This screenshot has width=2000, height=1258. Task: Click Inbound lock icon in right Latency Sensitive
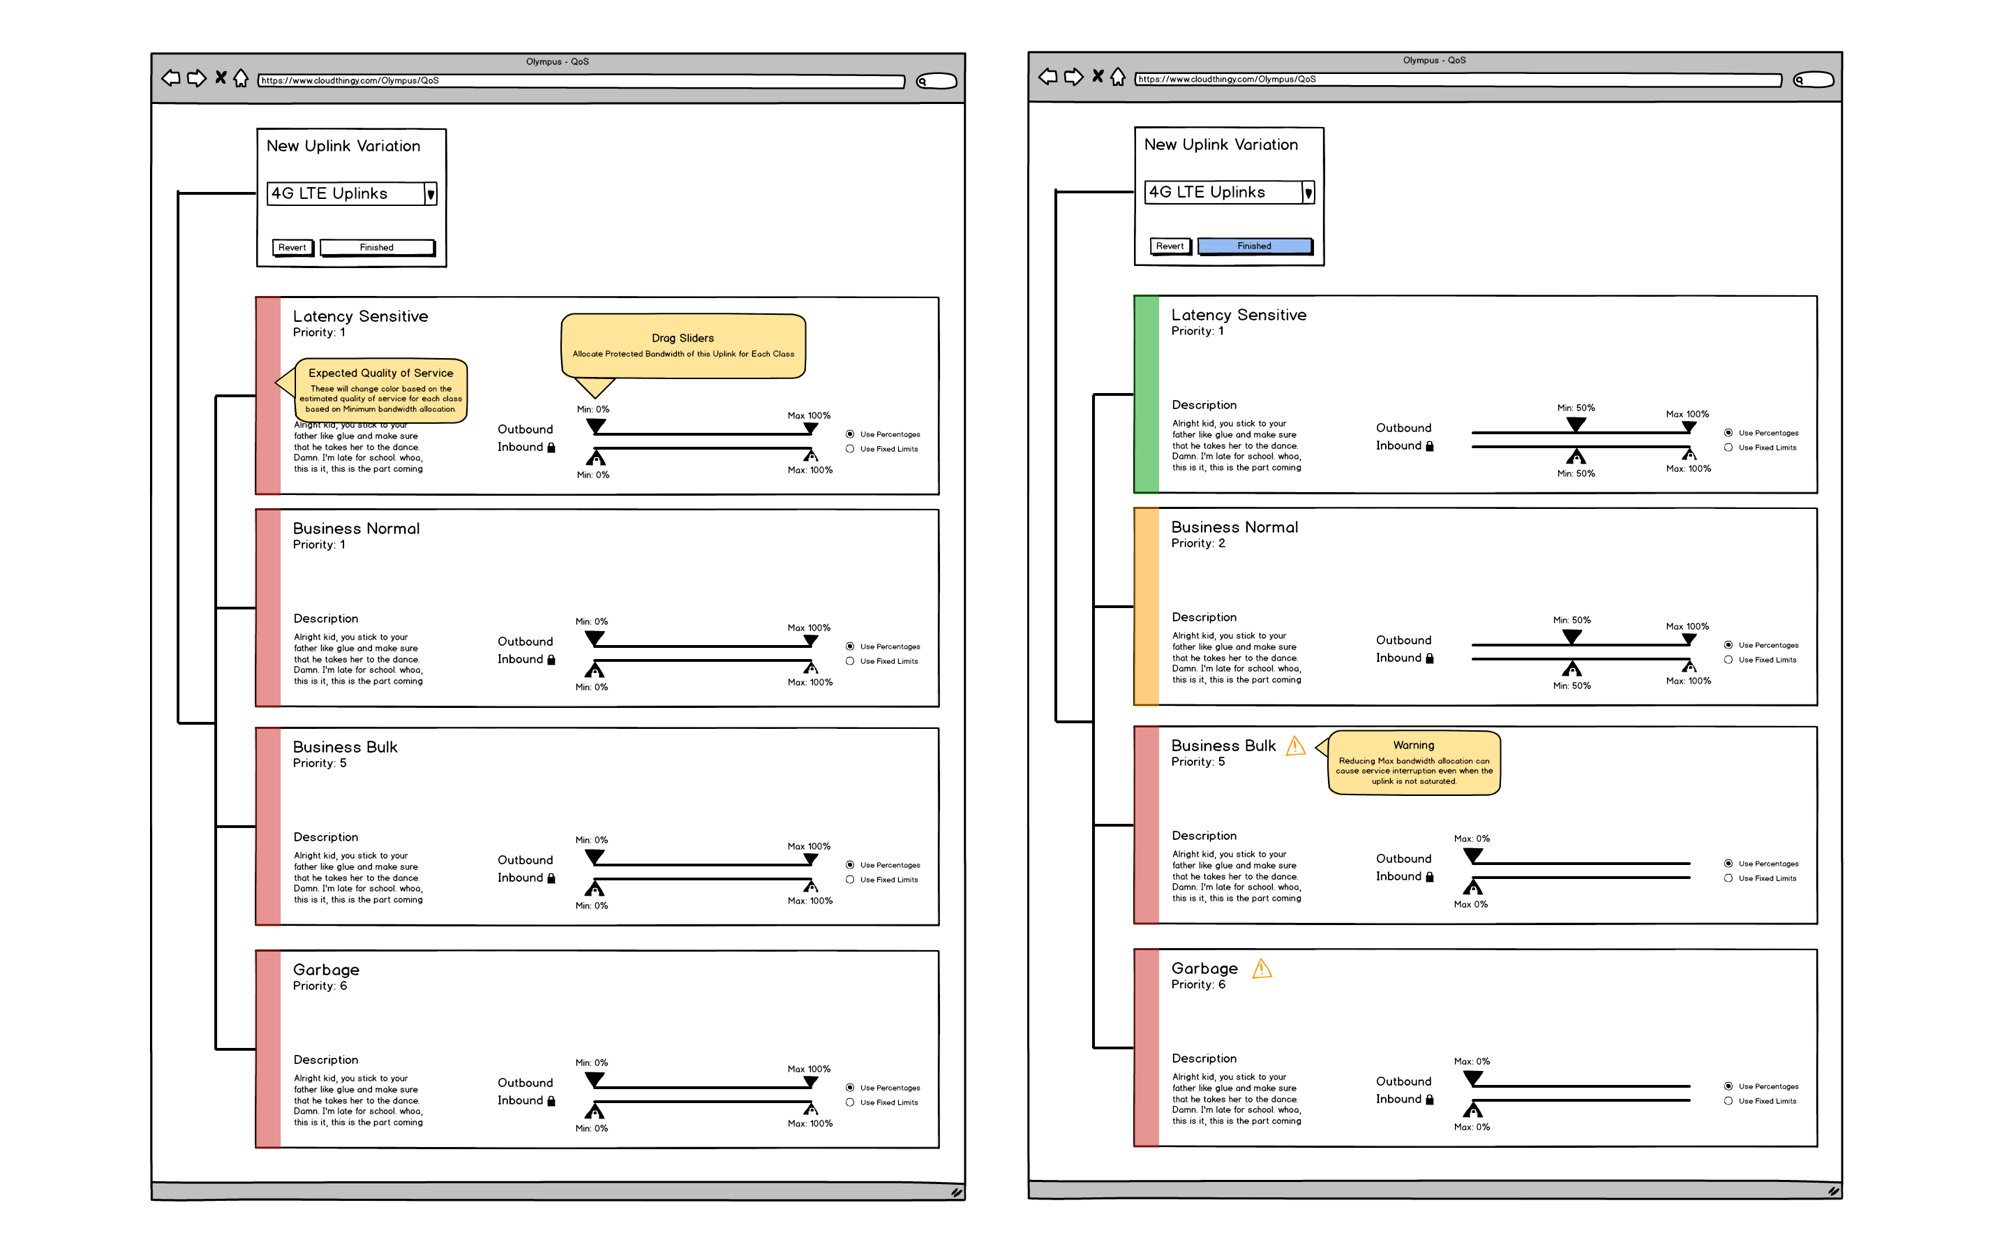pos(1430,447)
